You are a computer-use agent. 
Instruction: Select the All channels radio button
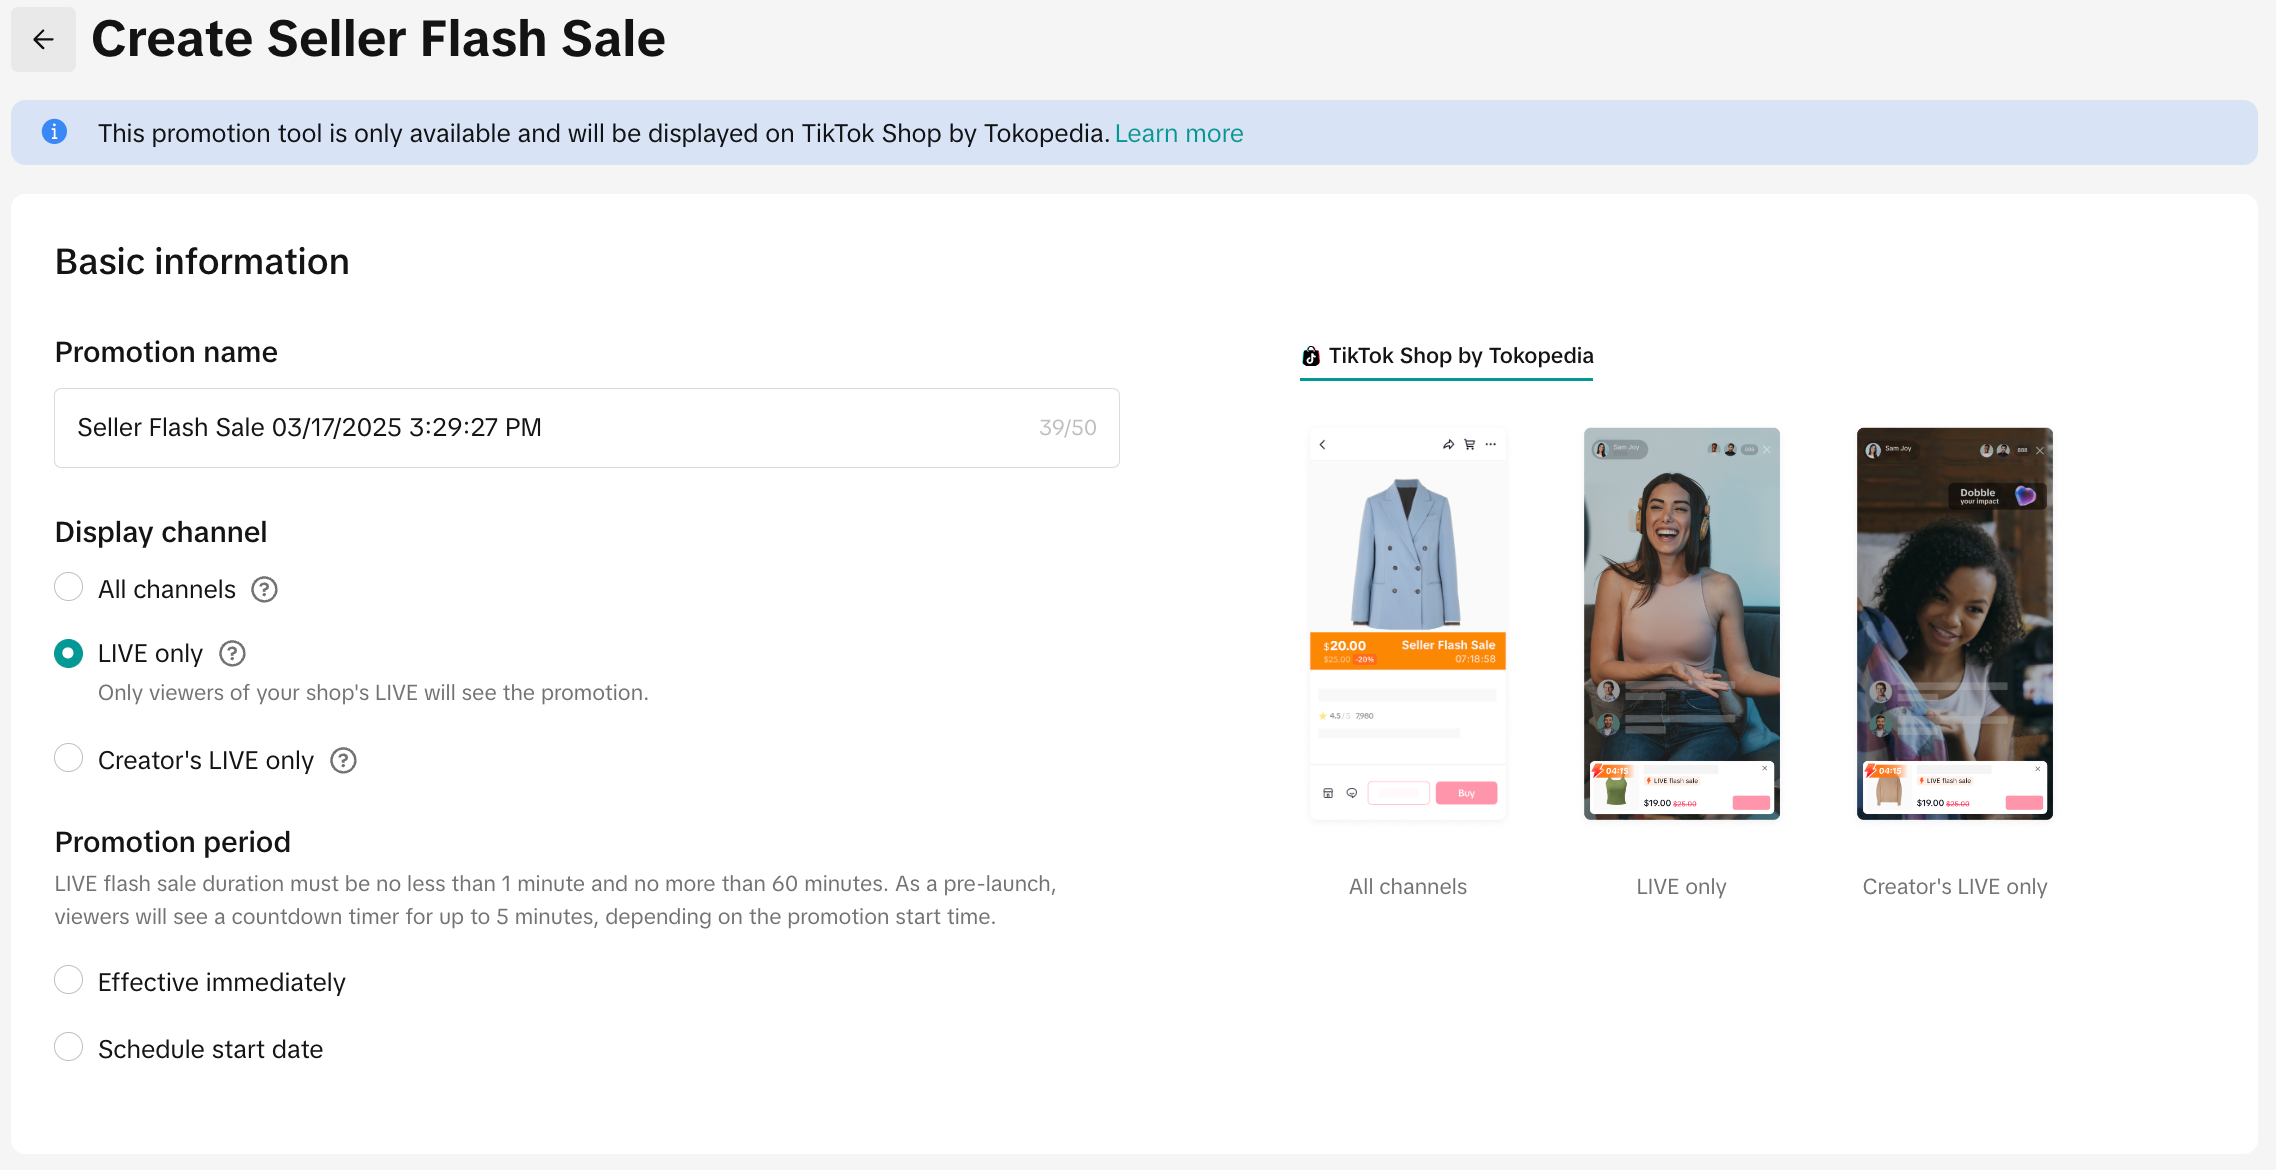coord(68,587)
